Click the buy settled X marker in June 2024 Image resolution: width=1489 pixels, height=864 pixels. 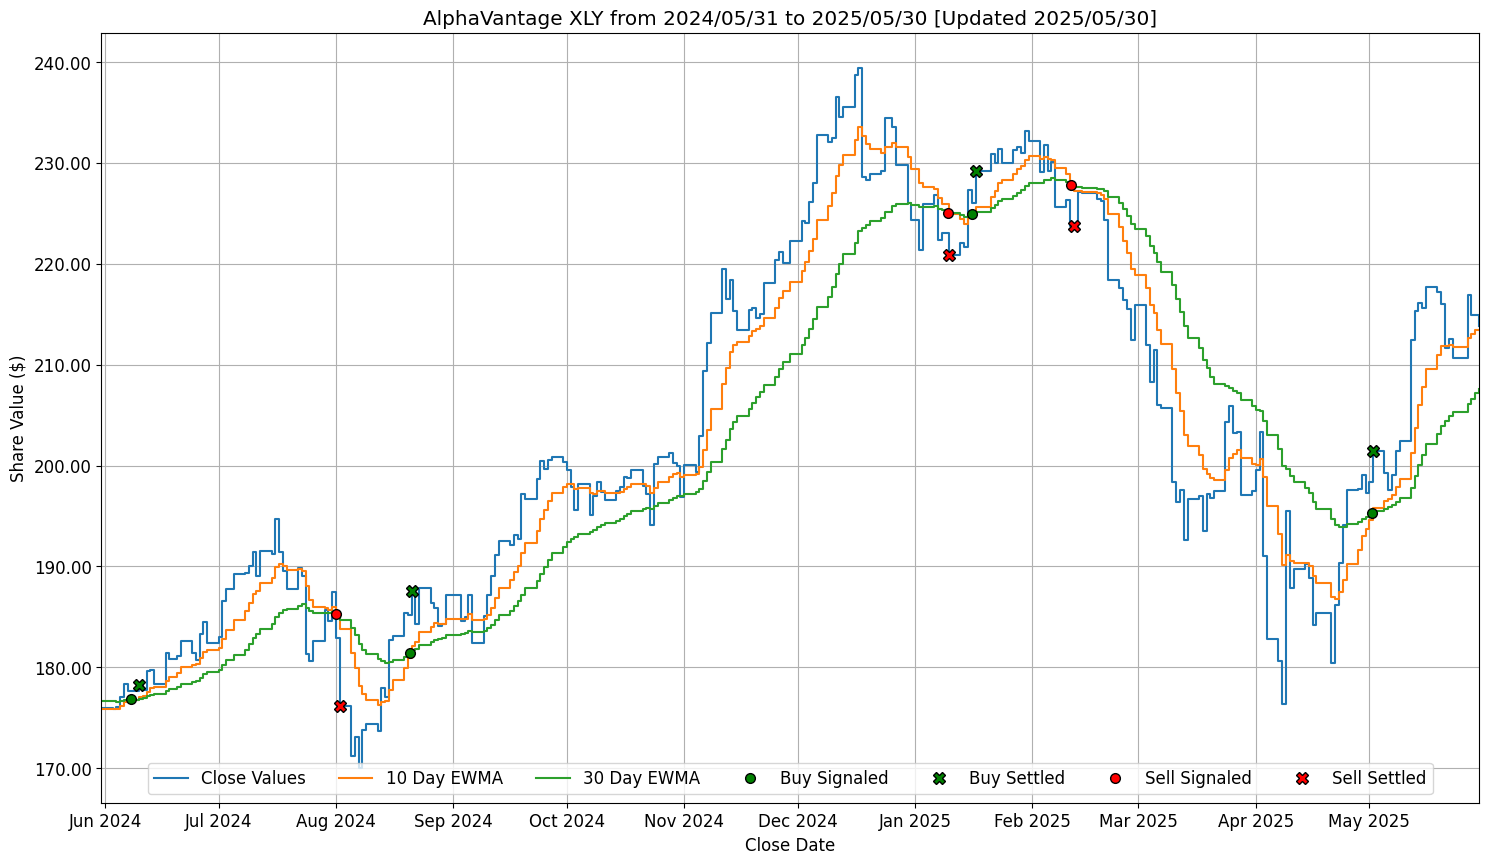[139, 685]
